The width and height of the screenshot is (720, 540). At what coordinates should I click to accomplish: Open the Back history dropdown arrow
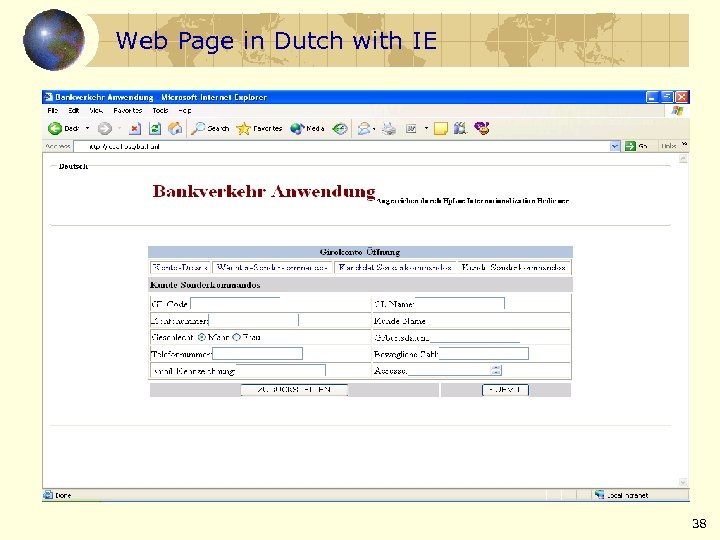[87, 129]
